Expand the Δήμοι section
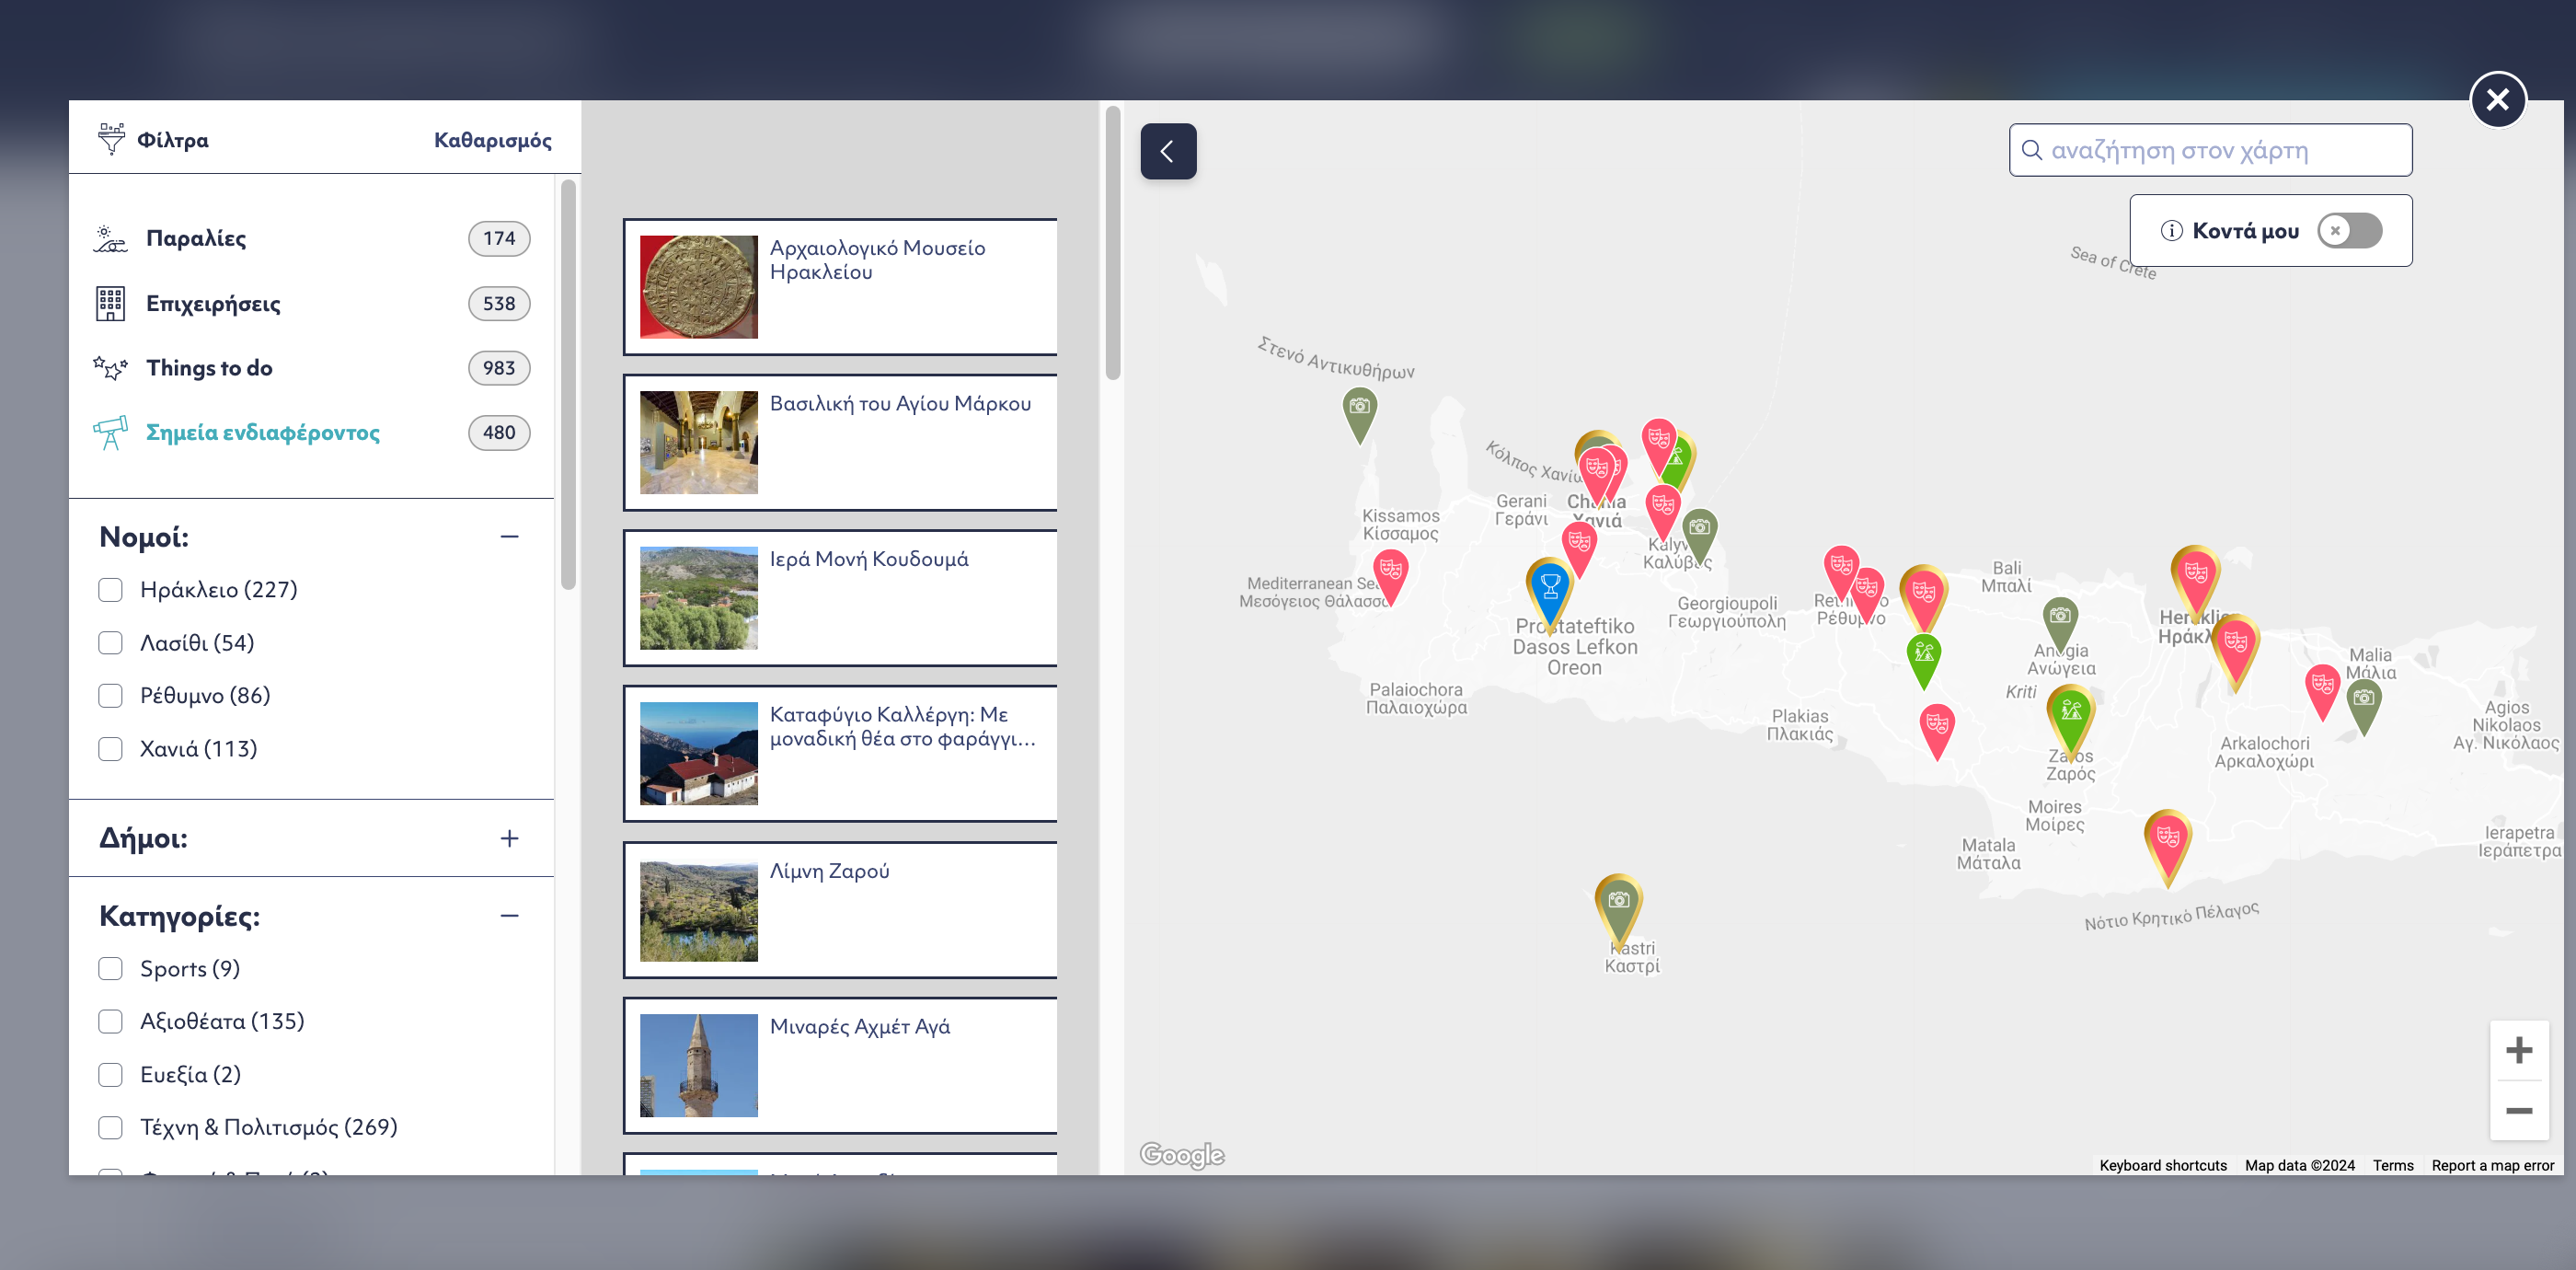The width and height of the screenshot is (2576, 1270). pyautogui.click(x=509, y=838)
